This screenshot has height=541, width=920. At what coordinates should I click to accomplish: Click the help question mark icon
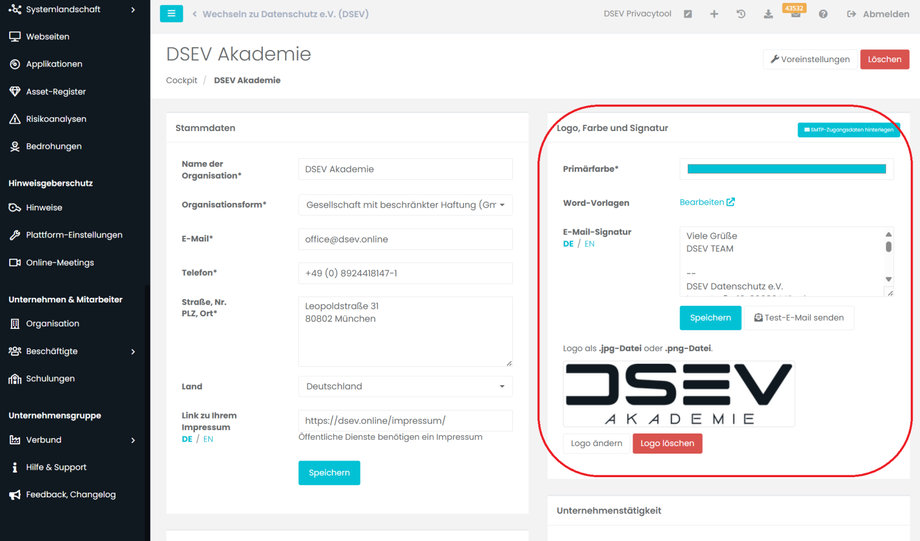coord(823,14)
